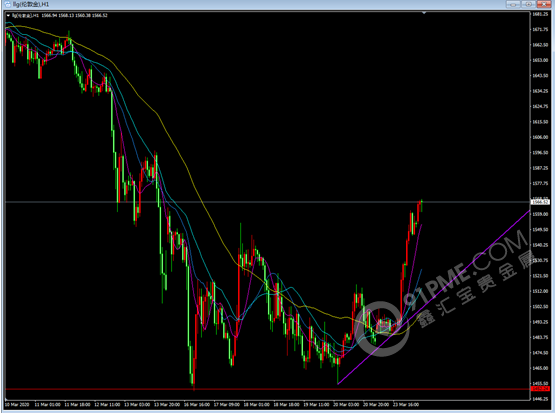Click the chart window icon in title bar

[x=7, y=4]
